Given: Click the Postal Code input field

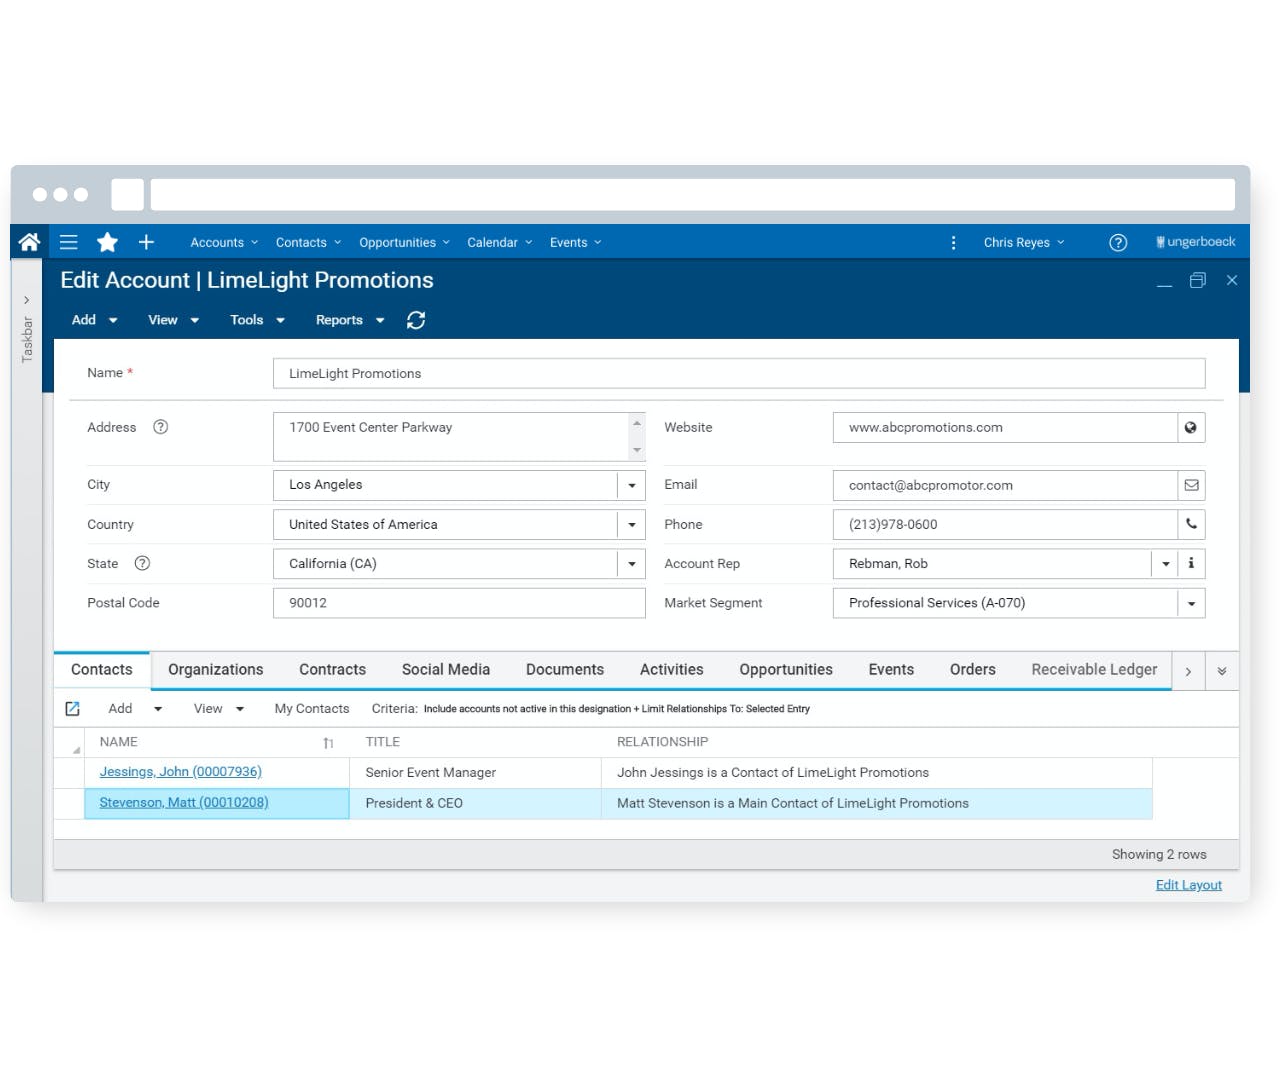Looking at the screenshot, I should [x=459, y=603].
